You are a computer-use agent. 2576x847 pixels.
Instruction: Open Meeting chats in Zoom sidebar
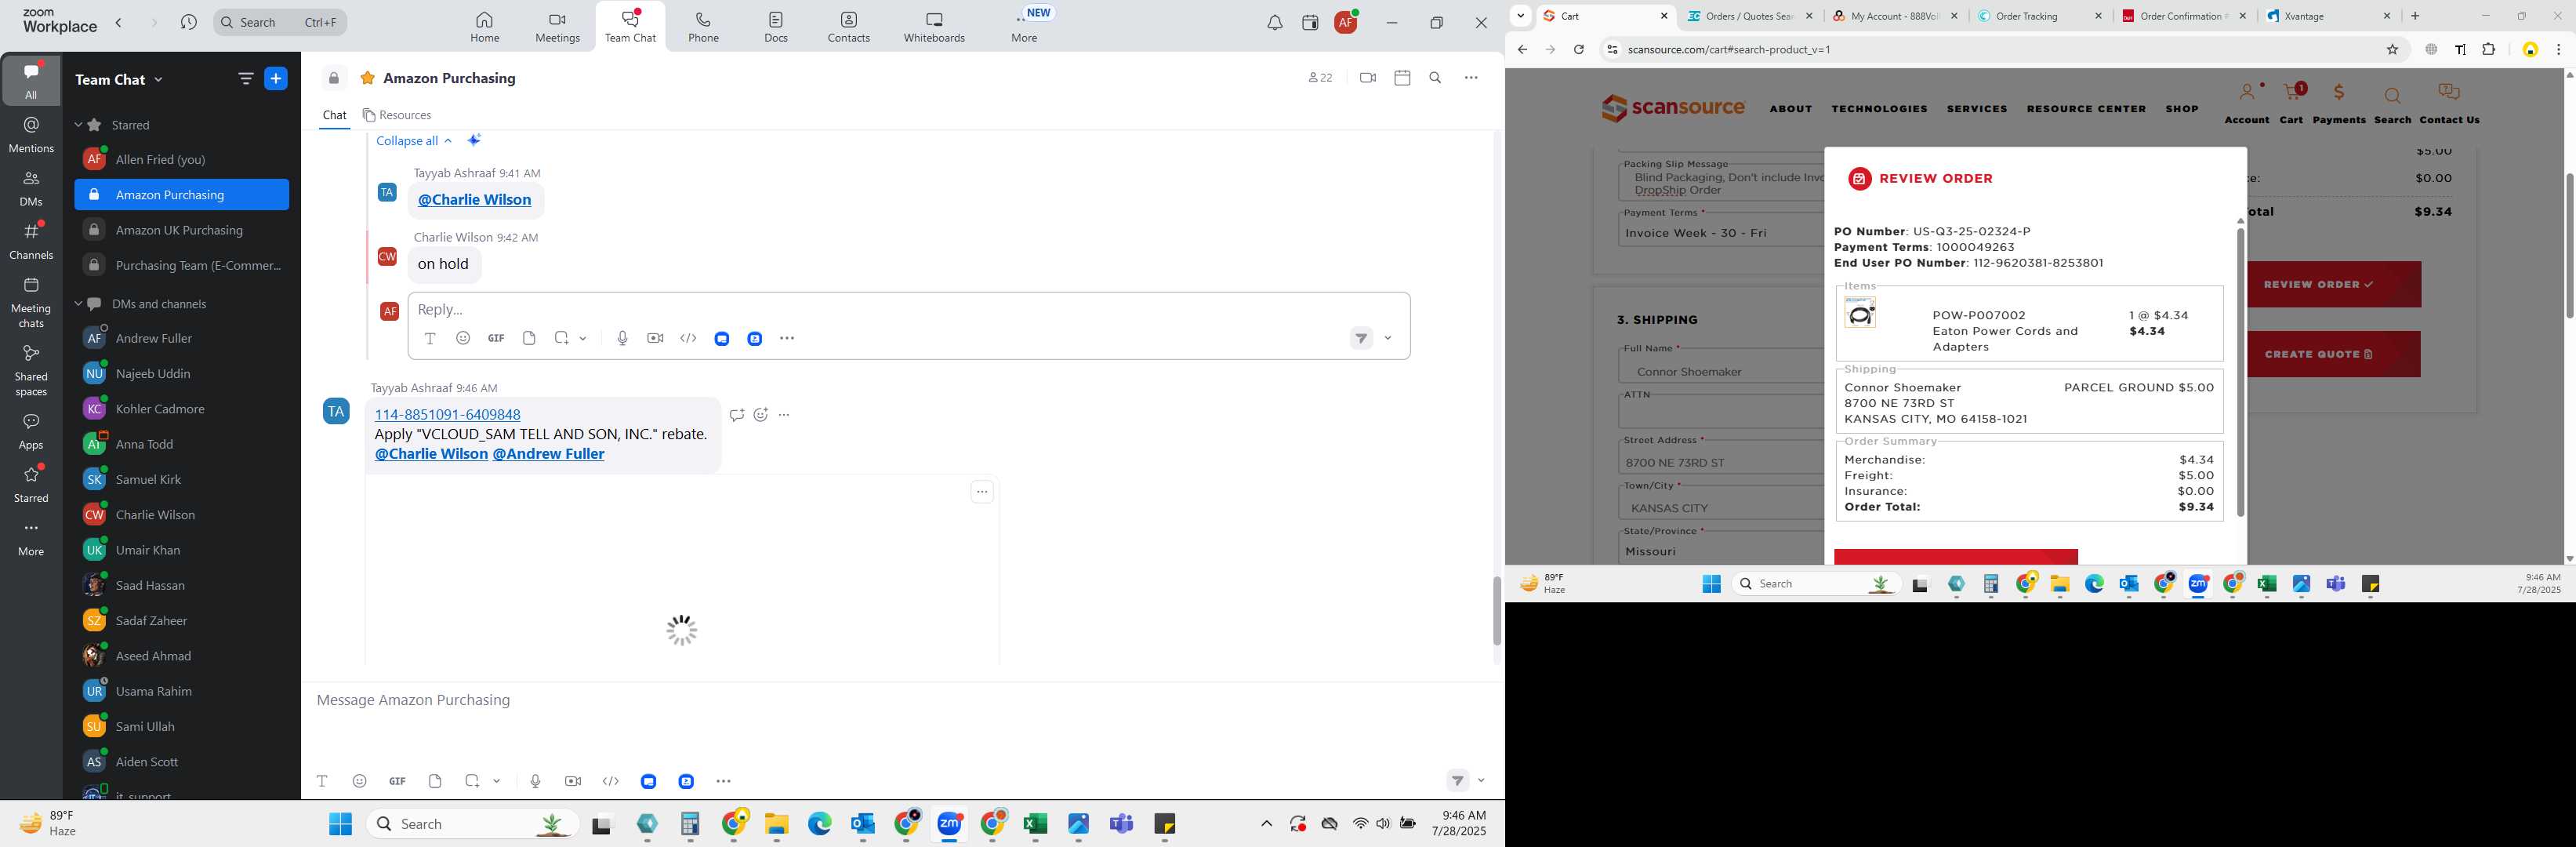(x=31, y=302)
